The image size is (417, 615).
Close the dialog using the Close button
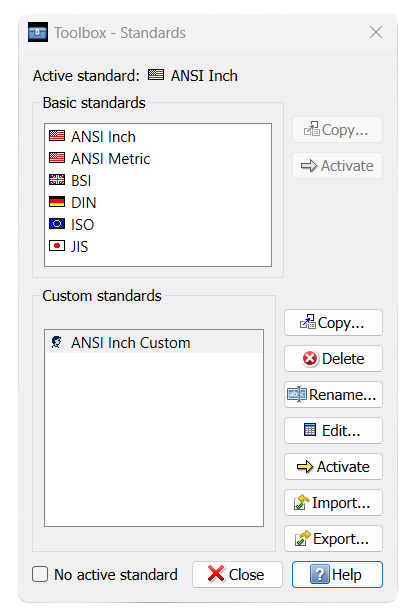click(237, 574)
